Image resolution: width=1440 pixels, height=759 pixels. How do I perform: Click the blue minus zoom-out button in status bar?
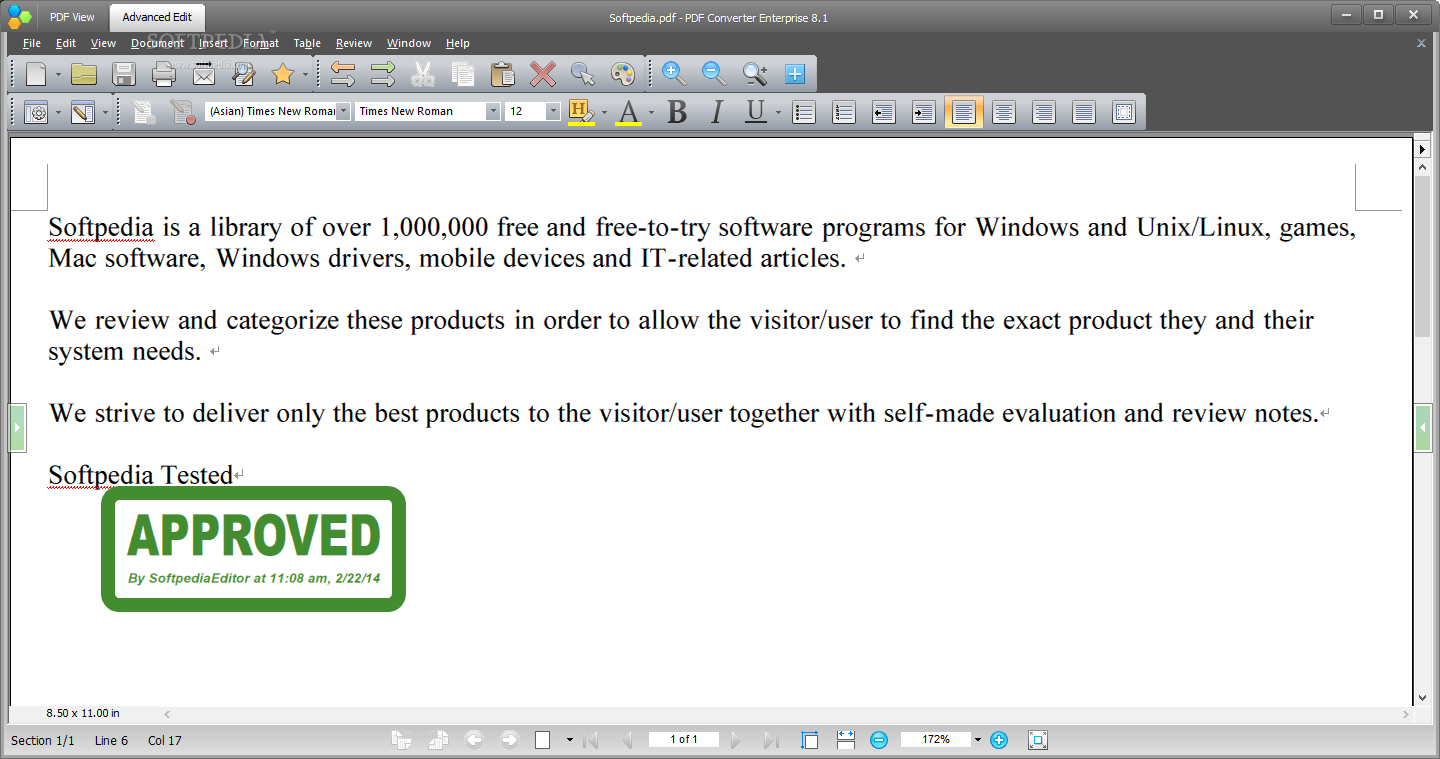click(x=879, y=740)
